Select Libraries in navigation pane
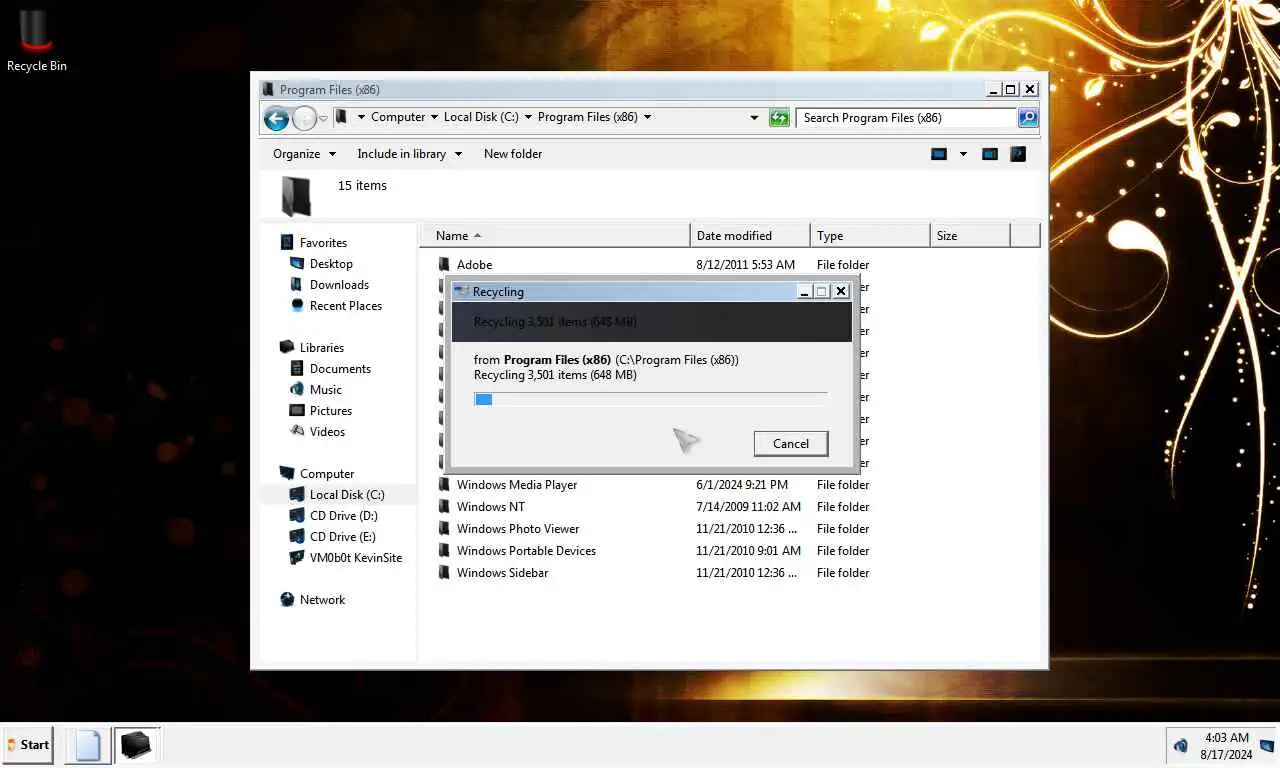Viewport: 1280px width, 768px height. pos(321,348)
